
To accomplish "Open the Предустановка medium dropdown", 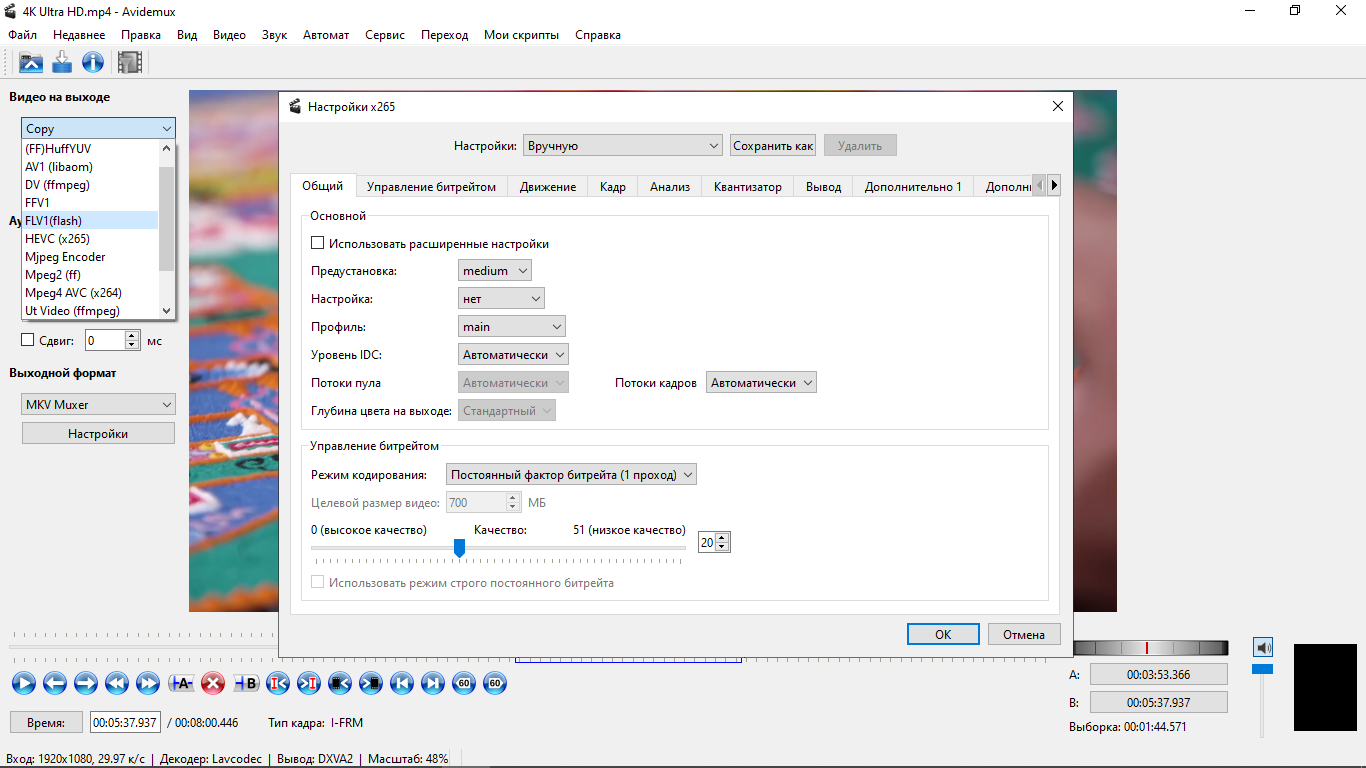I will (495, 271).
